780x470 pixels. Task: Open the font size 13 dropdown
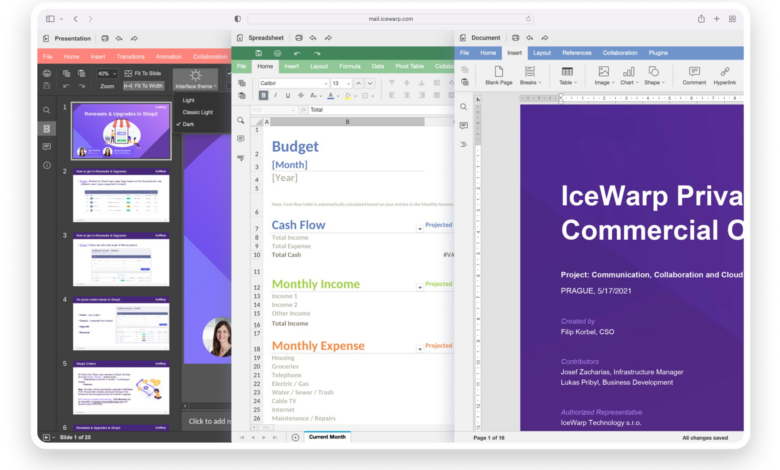tap(341, 83)
